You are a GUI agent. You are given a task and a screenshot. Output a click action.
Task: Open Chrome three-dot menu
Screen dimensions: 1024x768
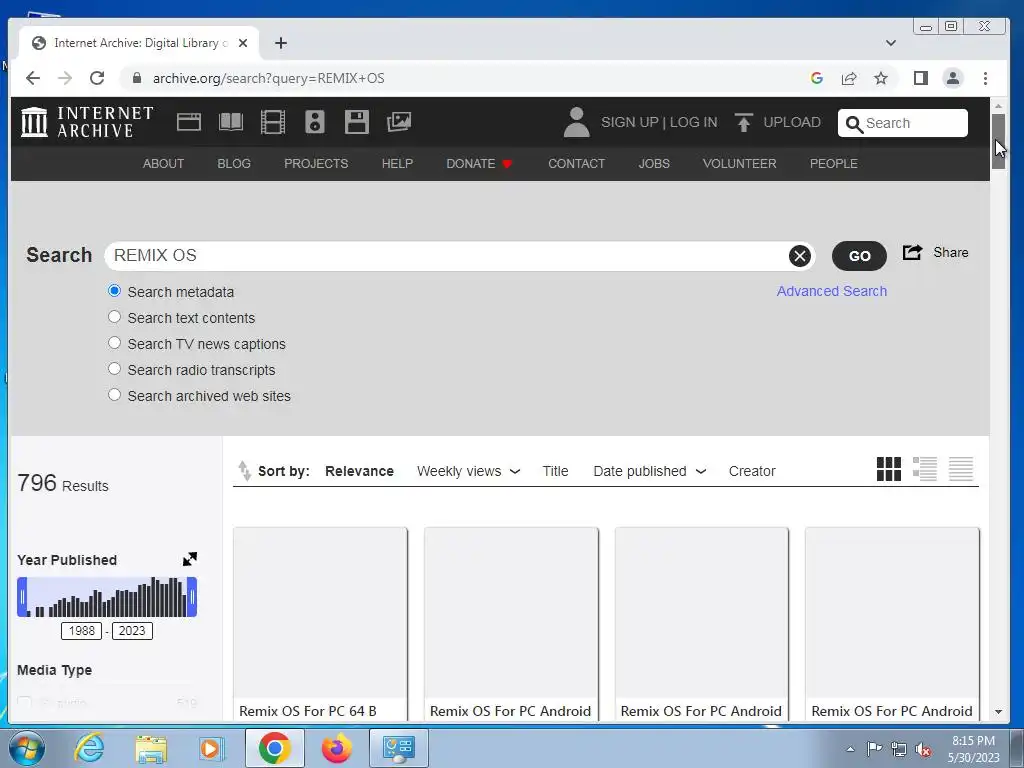[985, 78]
